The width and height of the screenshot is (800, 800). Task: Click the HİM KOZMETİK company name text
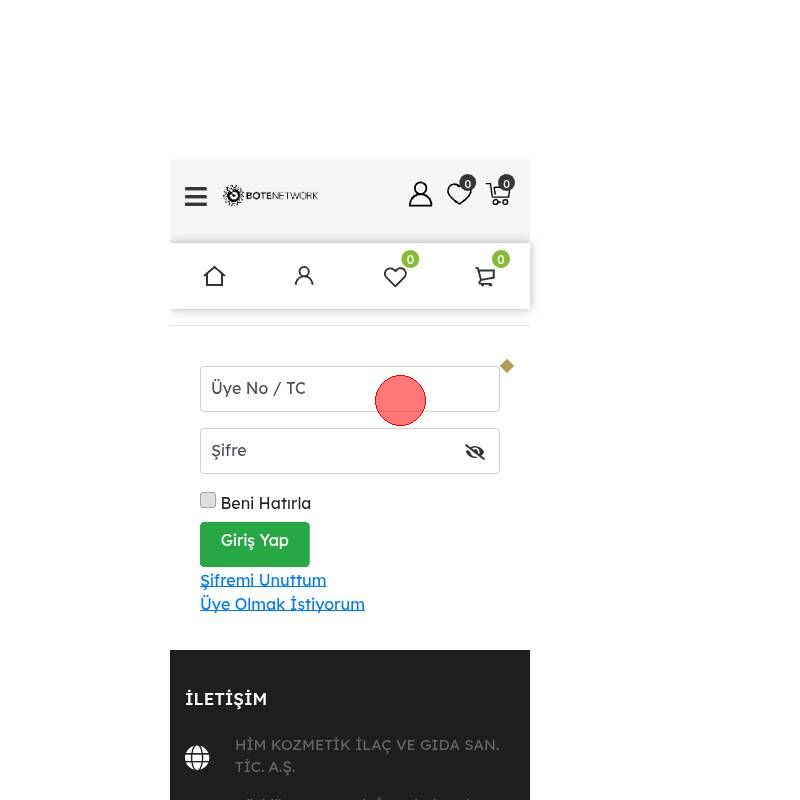click(x=367, y=756)
